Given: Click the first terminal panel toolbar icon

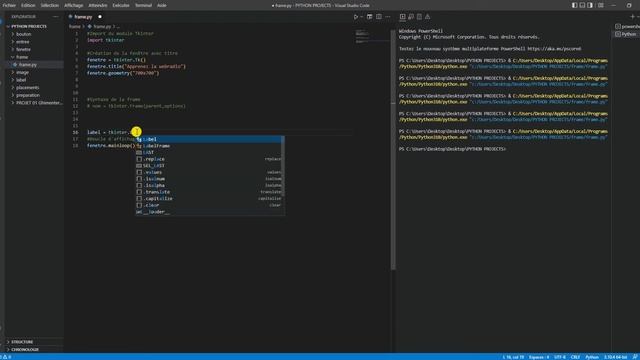Looking at the screenshot, I should pos(402,17).
